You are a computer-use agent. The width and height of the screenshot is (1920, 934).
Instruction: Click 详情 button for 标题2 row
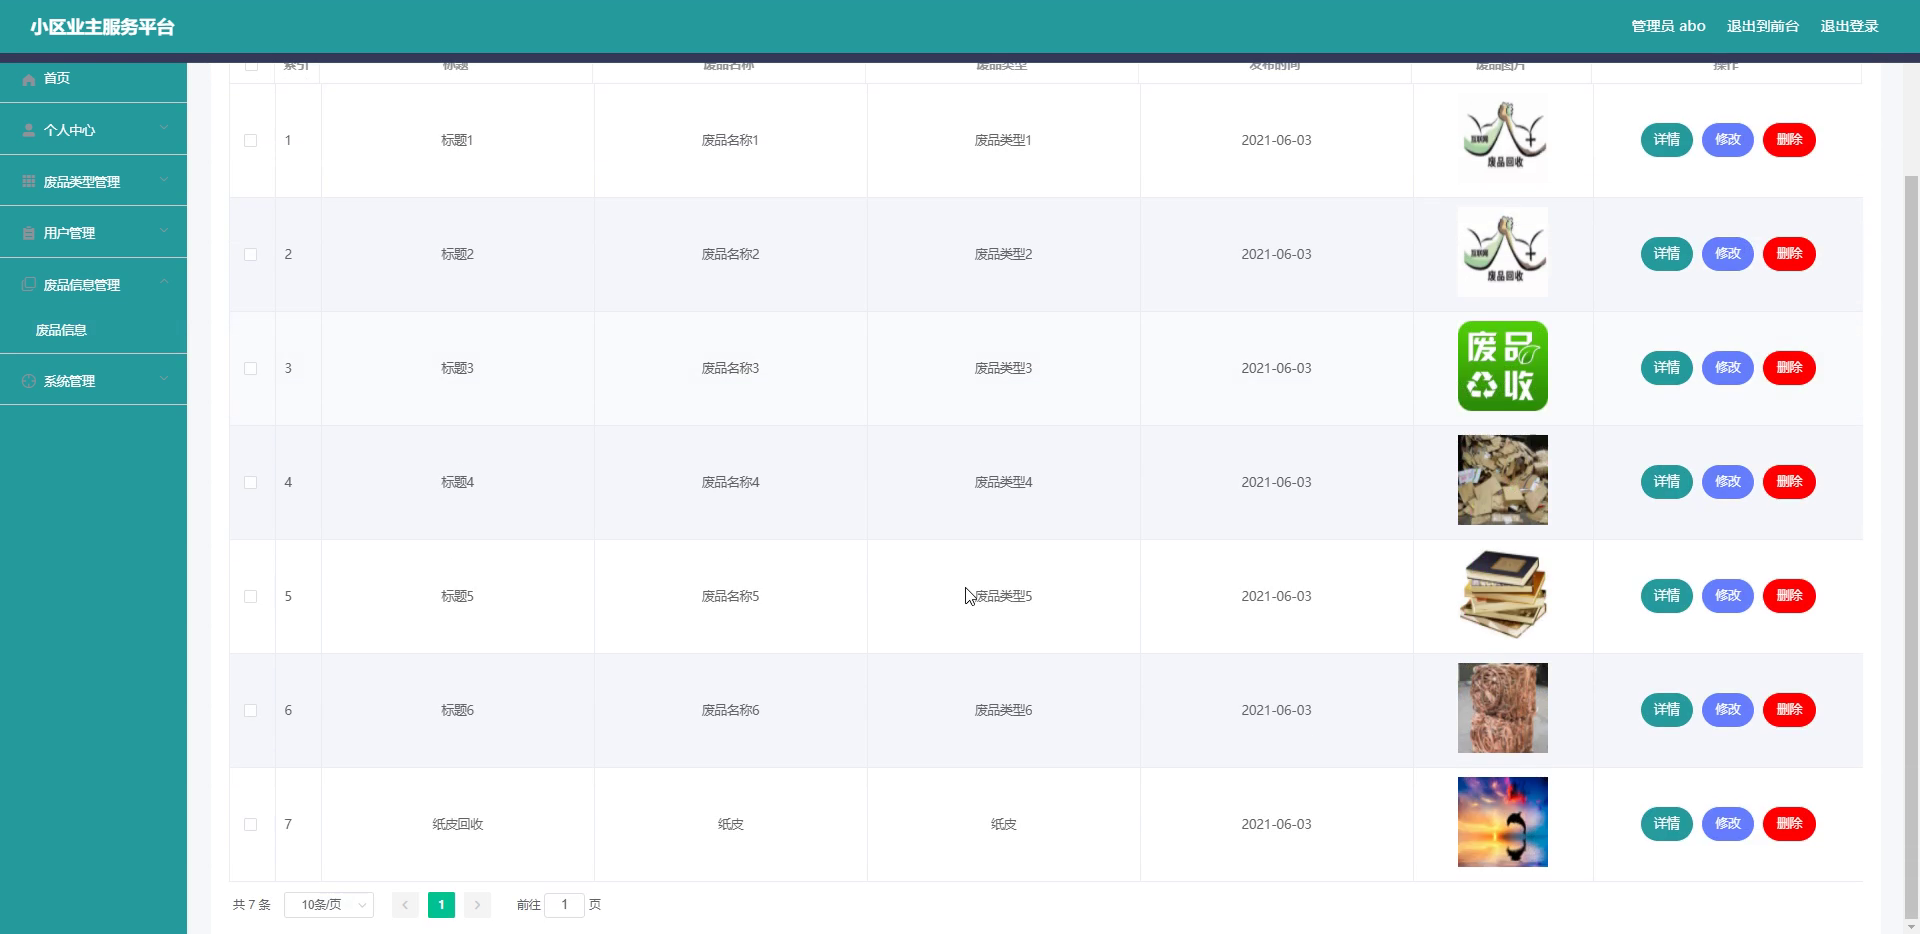click(x=1666, y=254)
